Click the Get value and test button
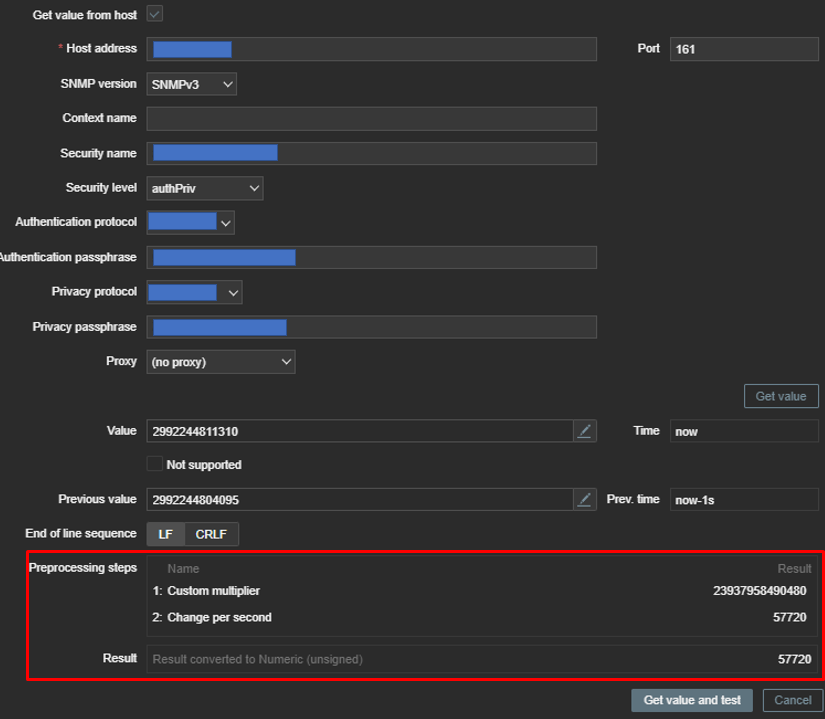This screenshot has width=825, height=719. coord(691,700)
